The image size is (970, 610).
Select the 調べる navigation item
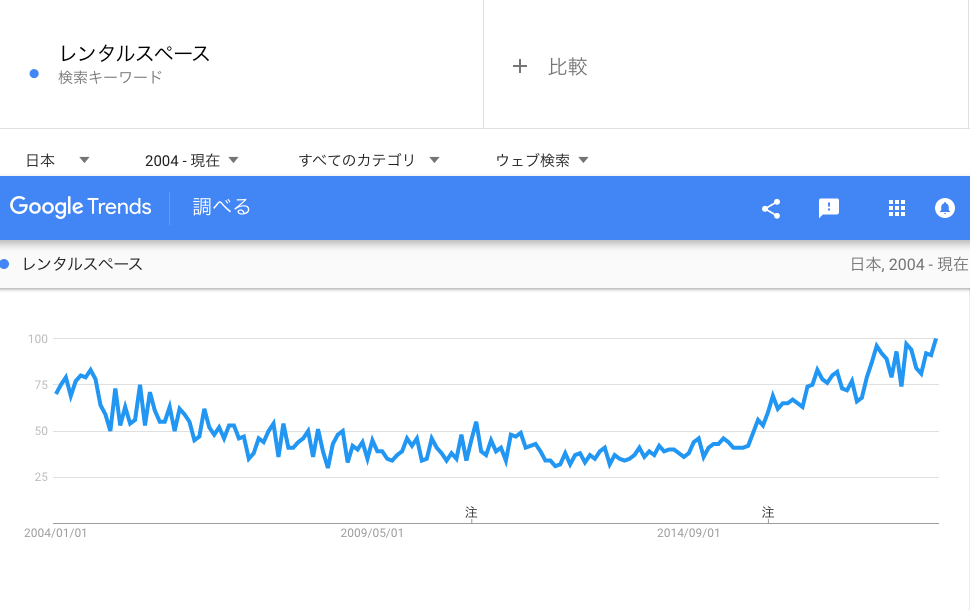pyautogui.click(x=222, y=207)
